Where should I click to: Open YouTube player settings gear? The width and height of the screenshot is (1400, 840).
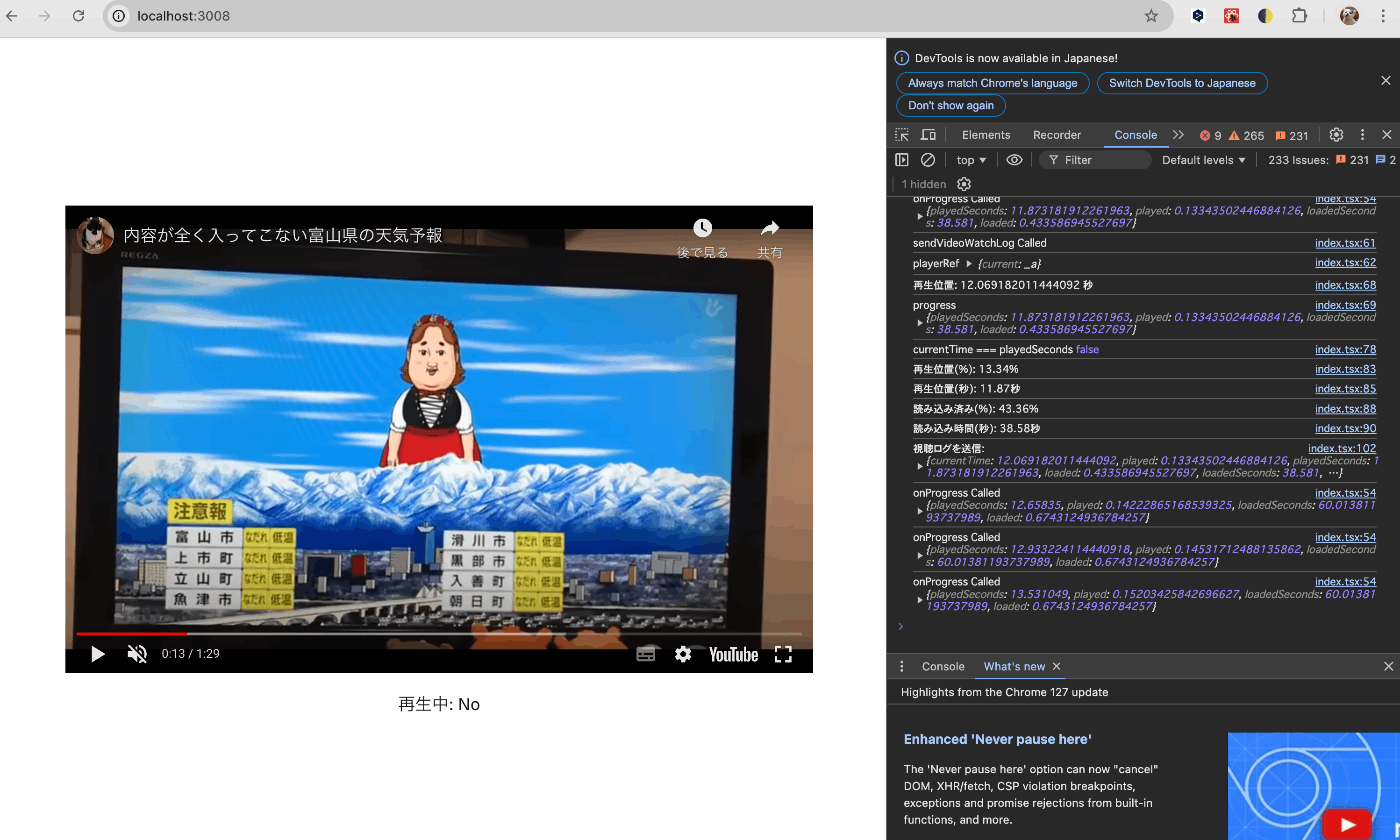tap(683, 654)
